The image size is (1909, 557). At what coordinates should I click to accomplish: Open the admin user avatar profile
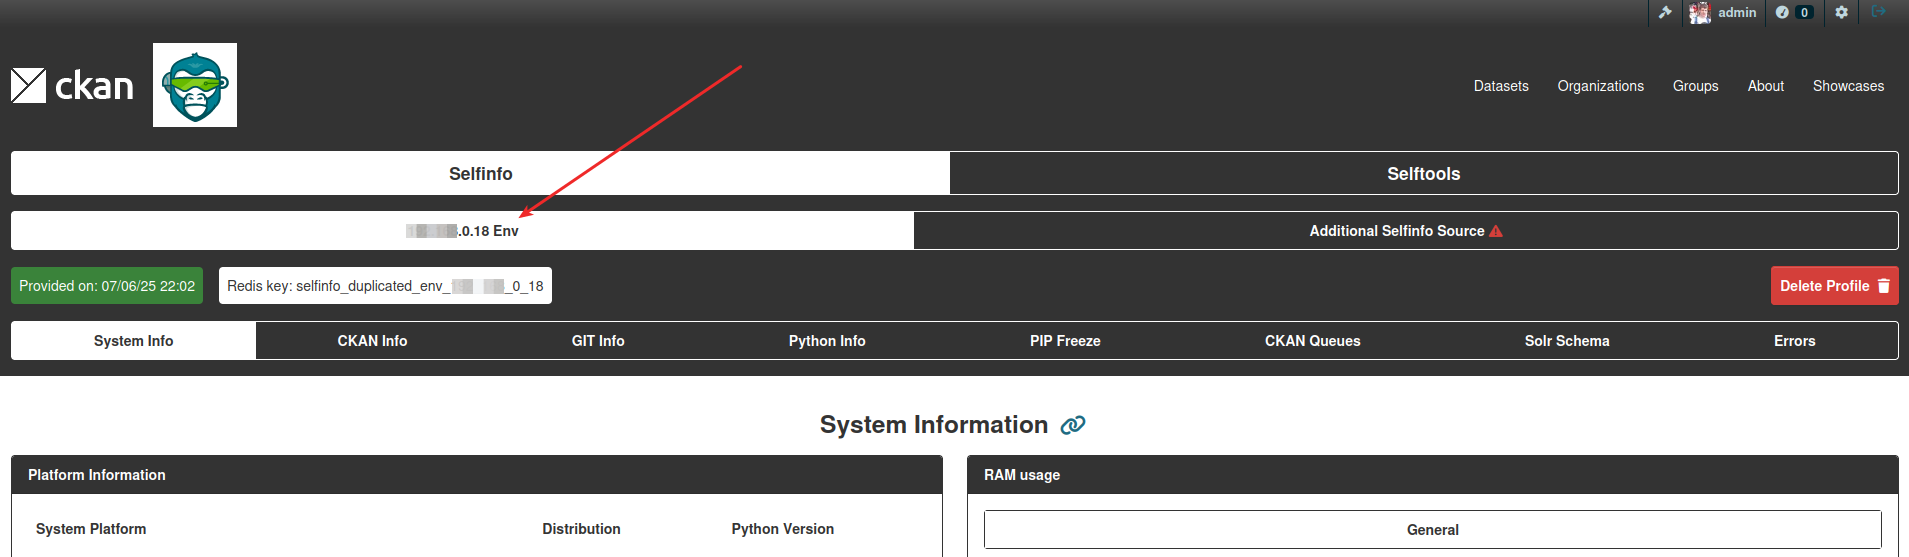pos(1700,13)
